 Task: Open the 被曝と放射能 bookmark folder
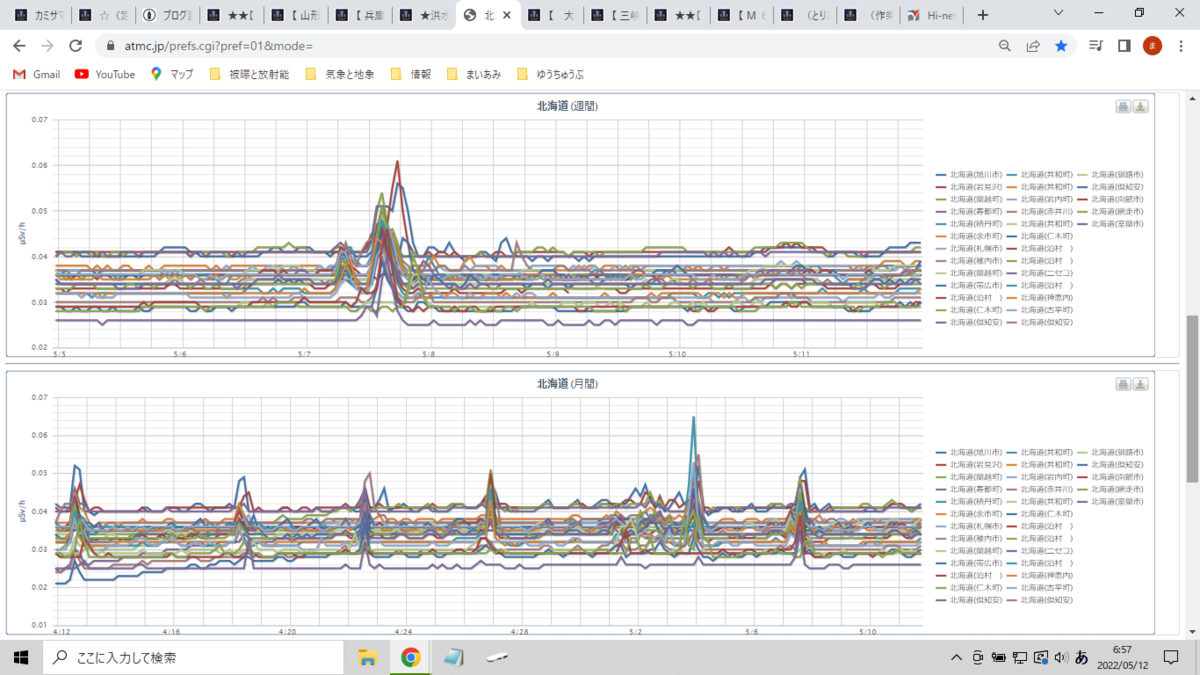[x=249, y=74]
